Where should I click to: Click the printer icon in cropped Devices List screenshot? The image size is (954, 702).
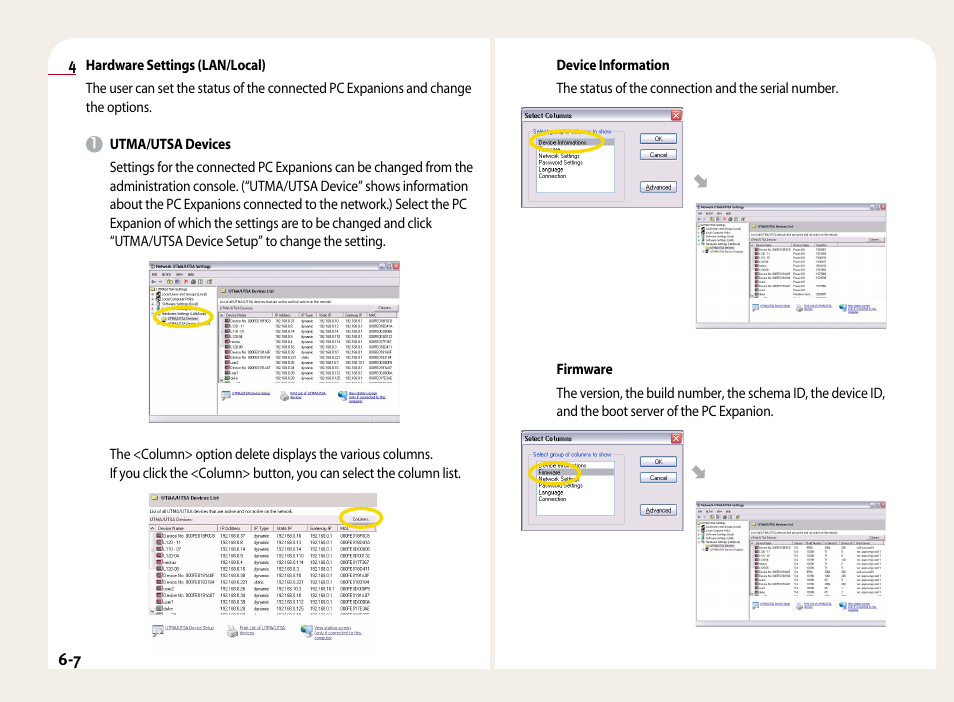tap(232, 631)
